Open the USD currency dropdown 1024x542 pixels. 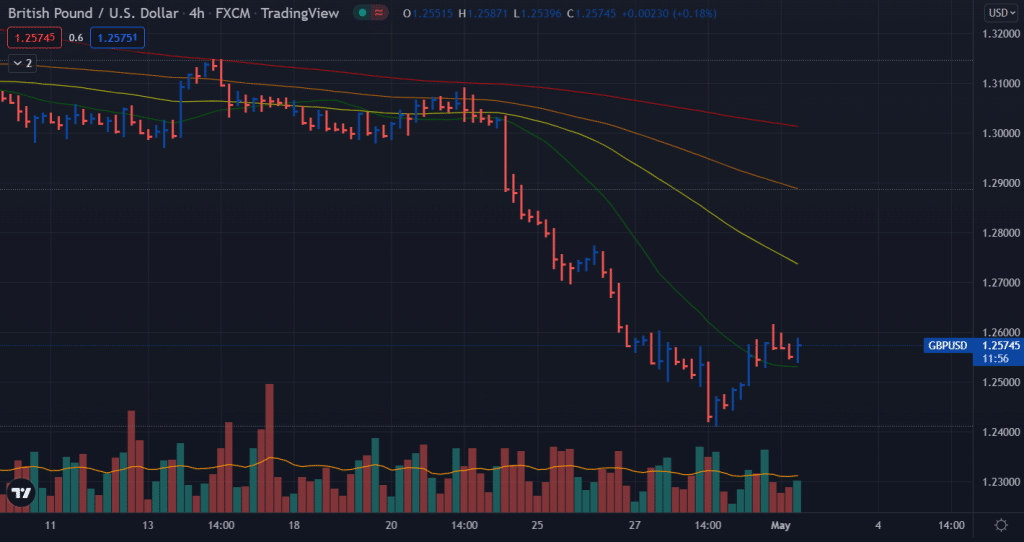point(1002,12)
